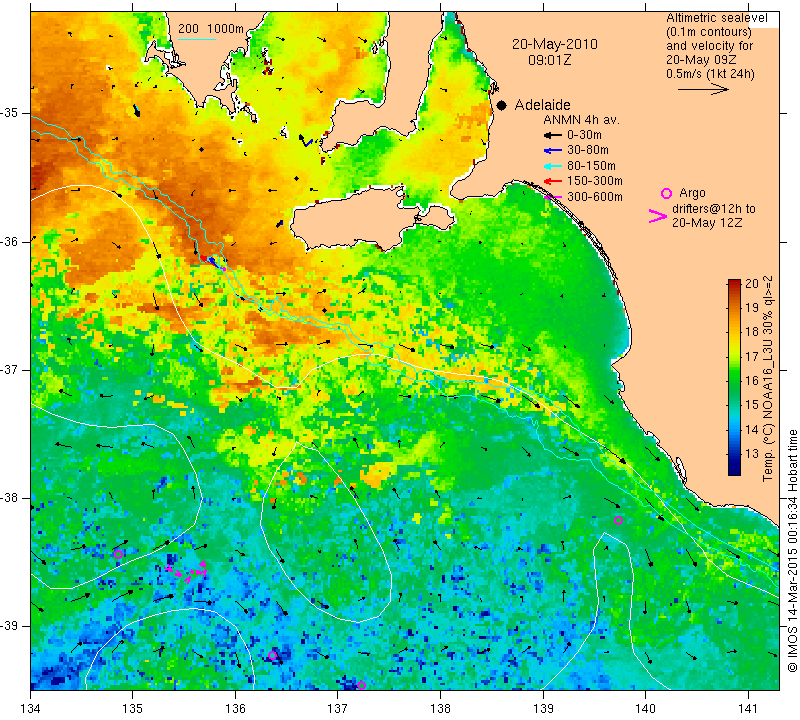Click the cyan 80-150m legend arrow
800x720 pixels.
coord(553,166)
